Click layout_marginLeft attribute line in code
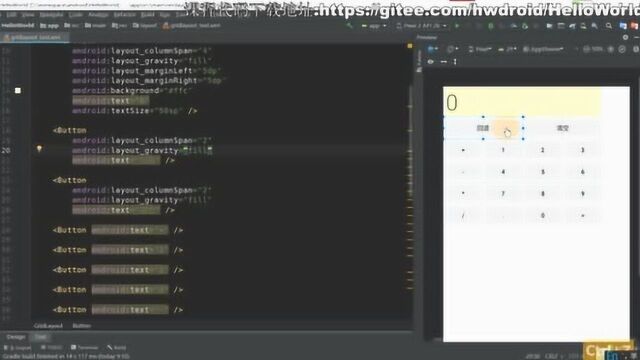Viewport: 640px width, 360px height. click(147, 71)
